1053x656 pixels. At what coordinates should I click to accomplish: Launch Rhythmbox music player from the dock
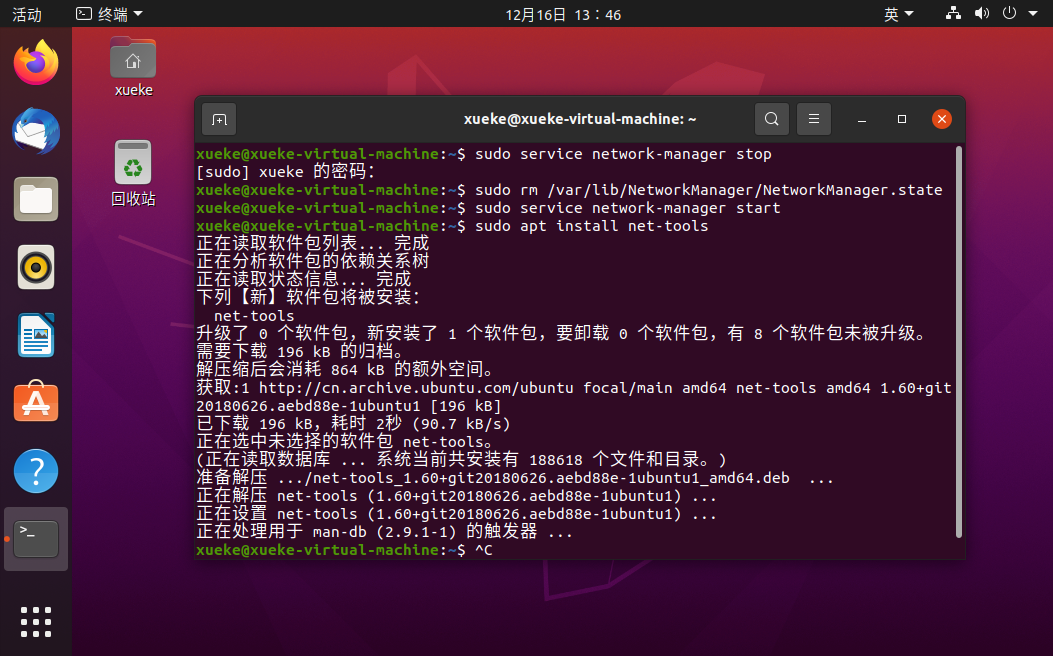[35, 267]
